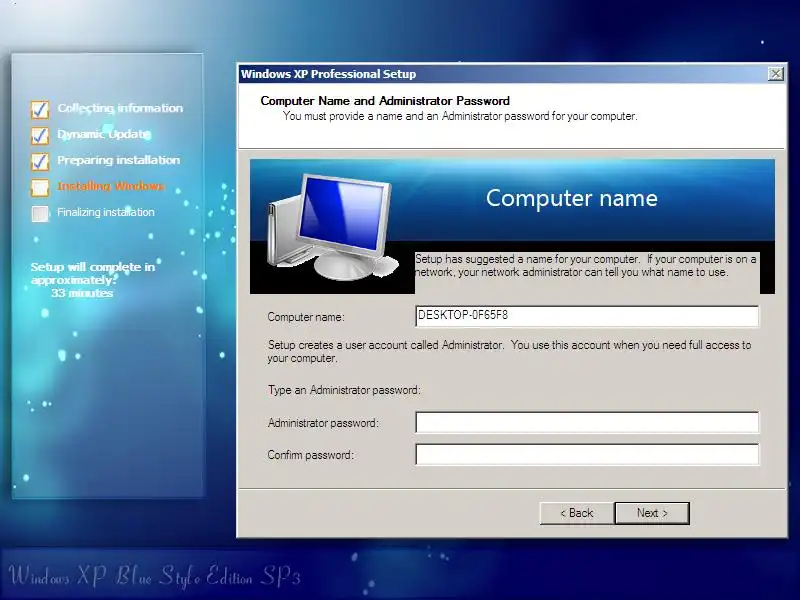Click the Next > button
Image resolution: width=800 pixels, height=600 pixels.
pos(652,513)
